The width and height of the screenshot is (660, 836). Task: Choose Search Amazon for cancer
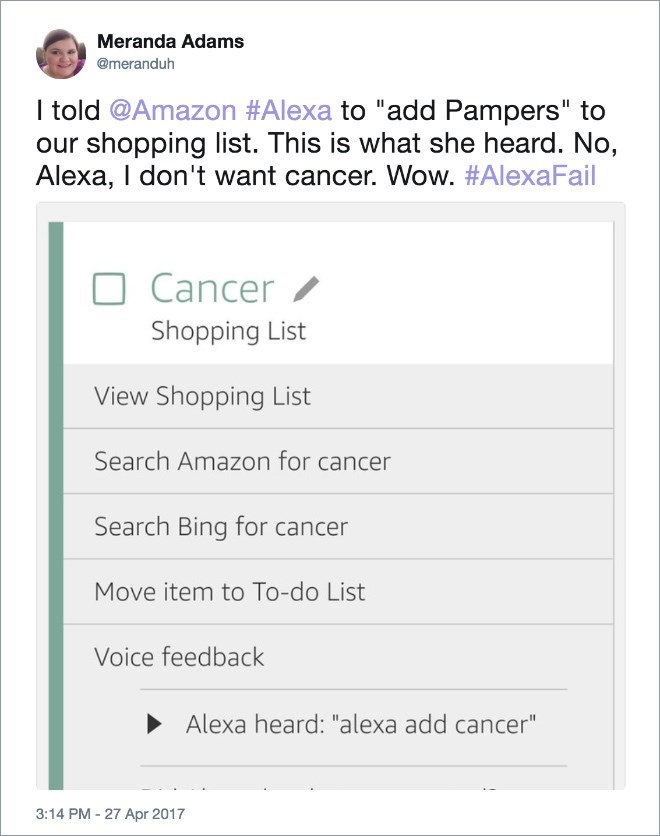(x=338, y=462)
